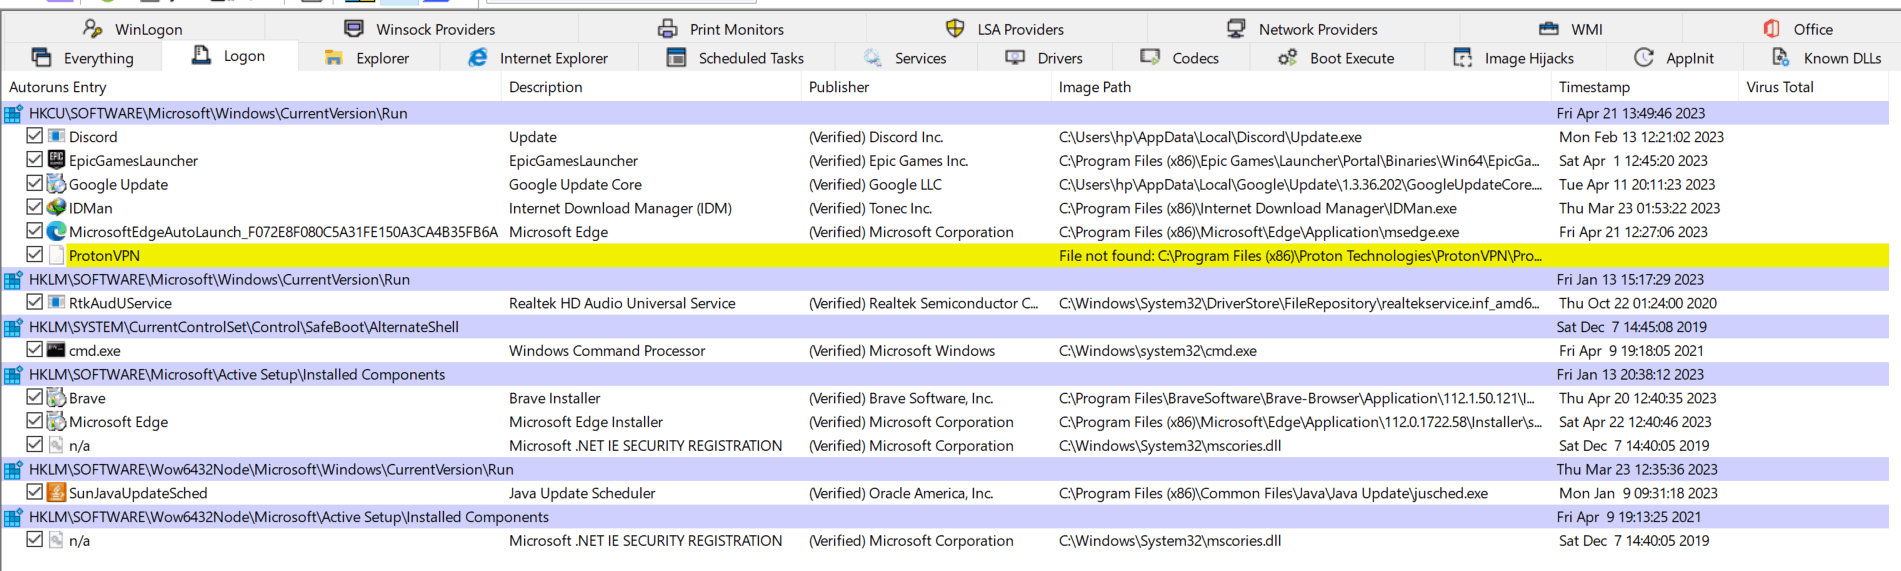Open the Print Monitors tab
The width and height of the screenshot is (1901, 571).
pyautogui.click(x=721, y=29)
